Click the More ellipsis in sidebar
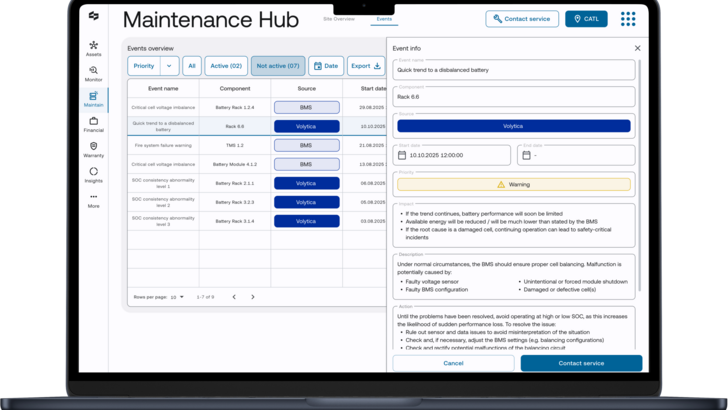728x410 pixels. 93,200
